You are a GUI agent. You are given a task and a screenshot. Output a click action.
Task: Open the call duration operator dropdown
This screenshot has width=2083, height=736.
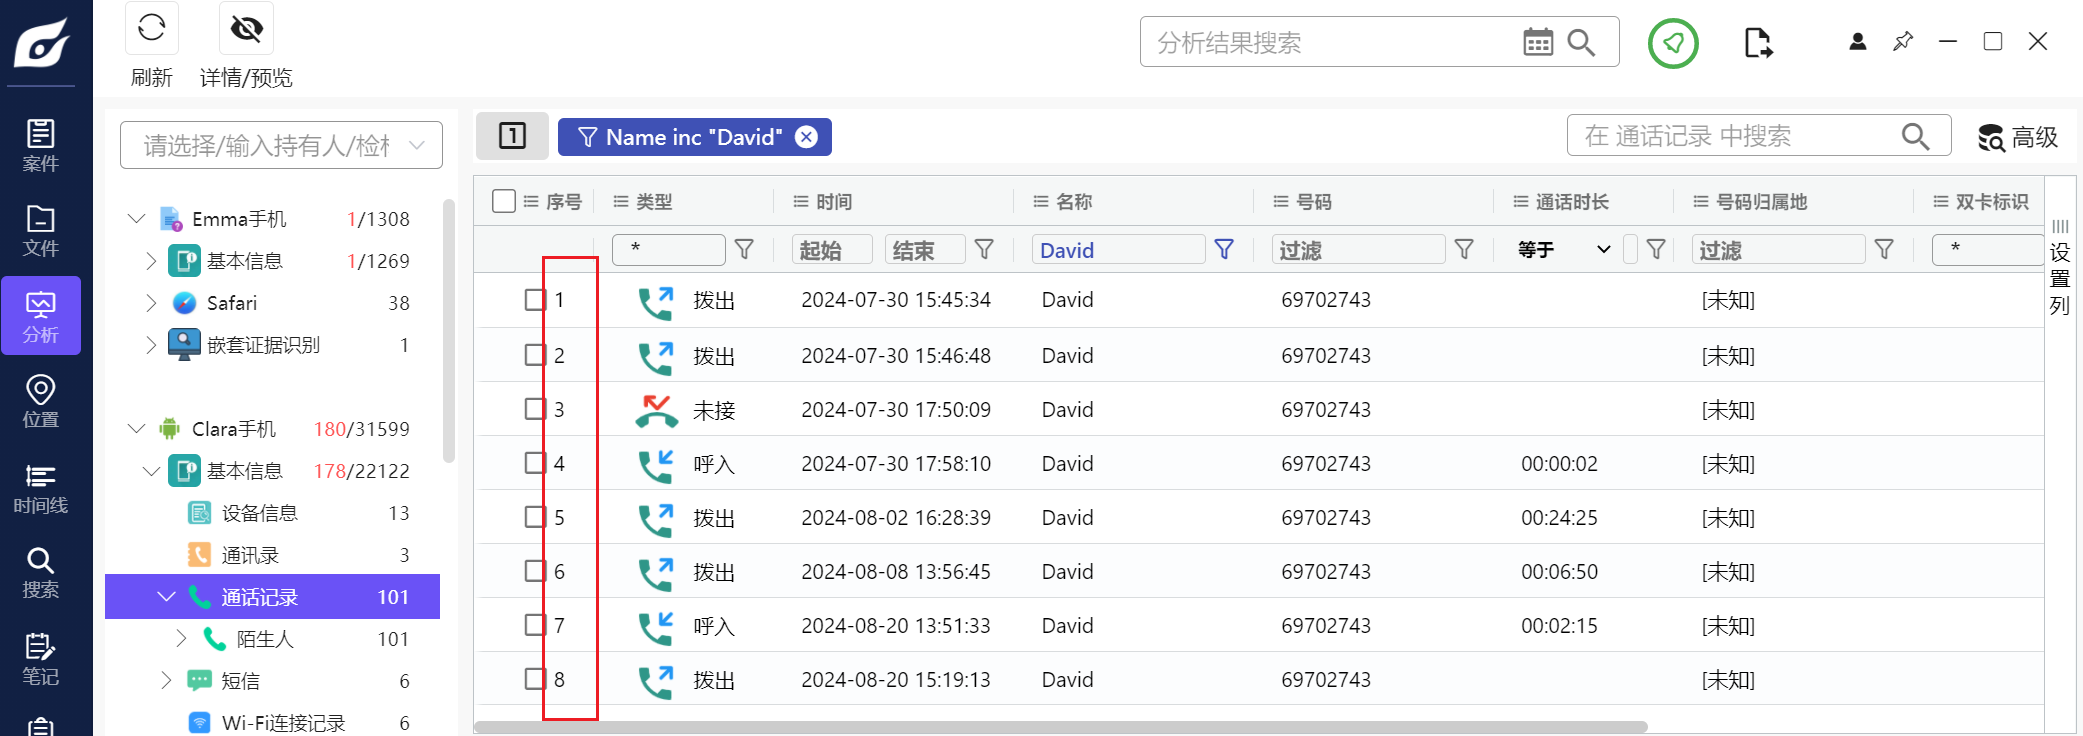1564,249
